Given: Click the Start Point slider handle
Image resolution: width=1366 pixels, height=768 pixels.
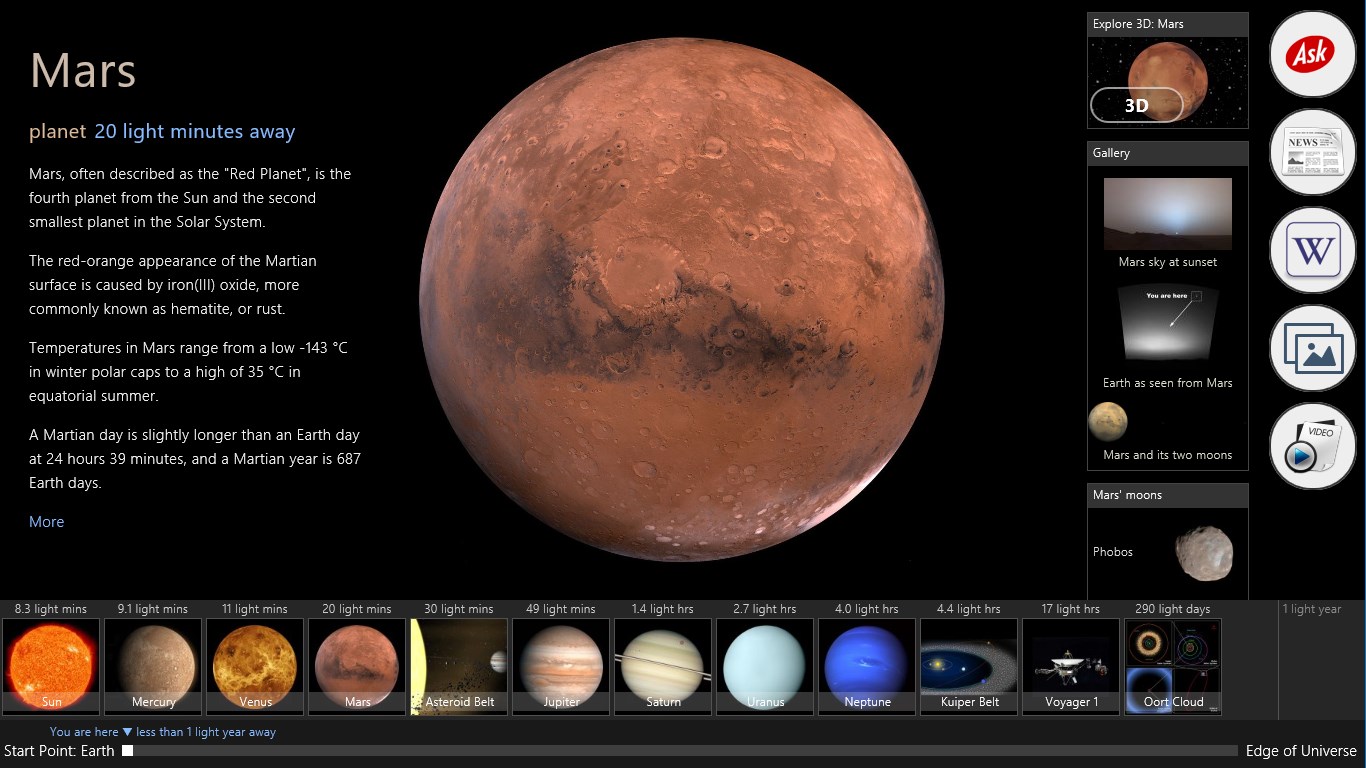Looking at the screenshot, I should click(127, 750).
